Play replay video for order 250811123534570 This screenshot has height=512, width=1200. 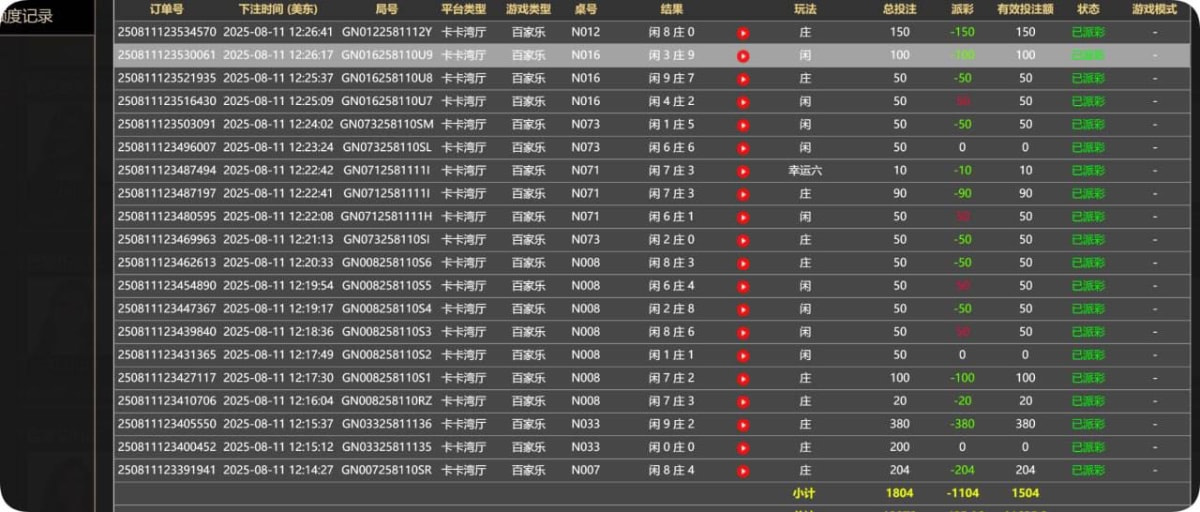coord(743,33)
